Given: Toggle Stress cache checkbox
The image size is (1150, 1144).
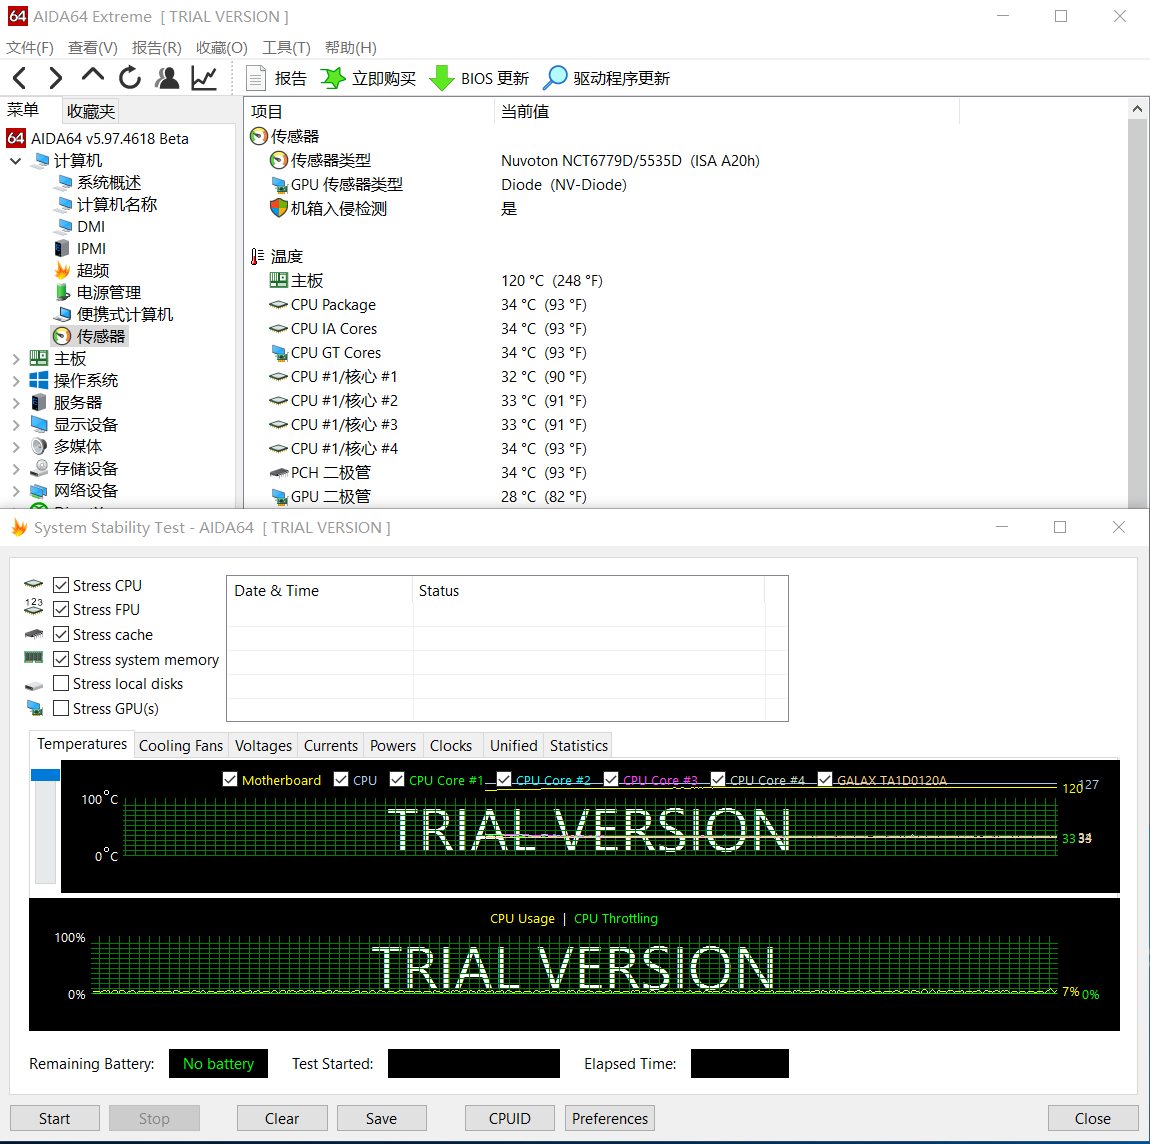Looking at the screenshot, I should [x=62, y=634].
